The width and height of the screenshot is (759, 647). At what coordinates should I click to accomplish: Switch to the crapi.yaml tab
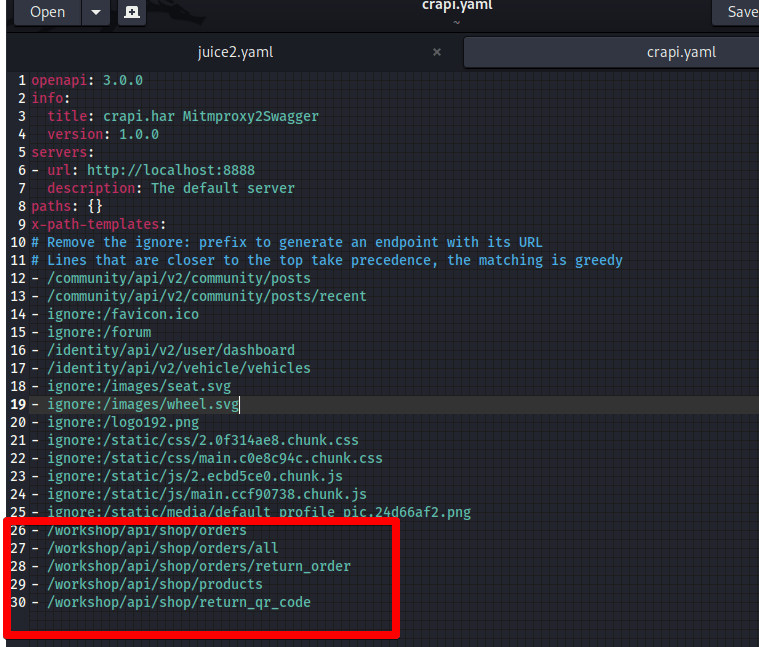[681, 52]
